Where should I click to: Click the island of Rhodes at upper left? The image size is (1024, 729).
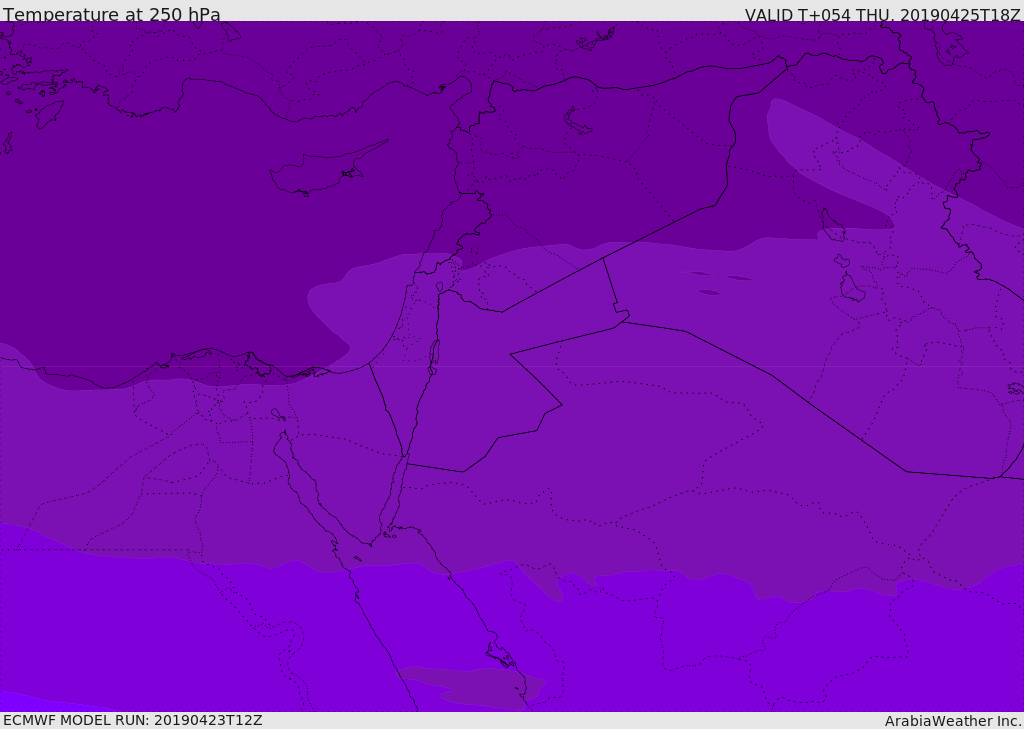point(48,114)
